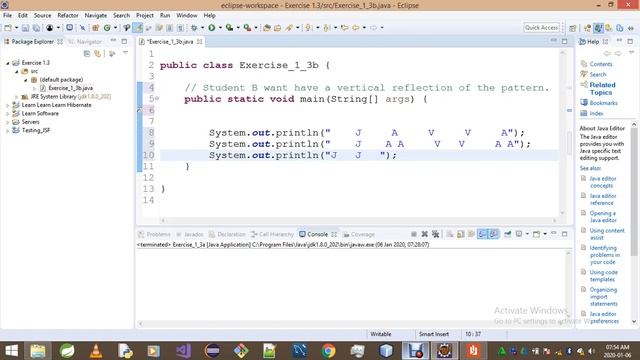Open the File menu
Image resolution: width=640 pixels, height=360 pixels.
click(x=7, y=16)
